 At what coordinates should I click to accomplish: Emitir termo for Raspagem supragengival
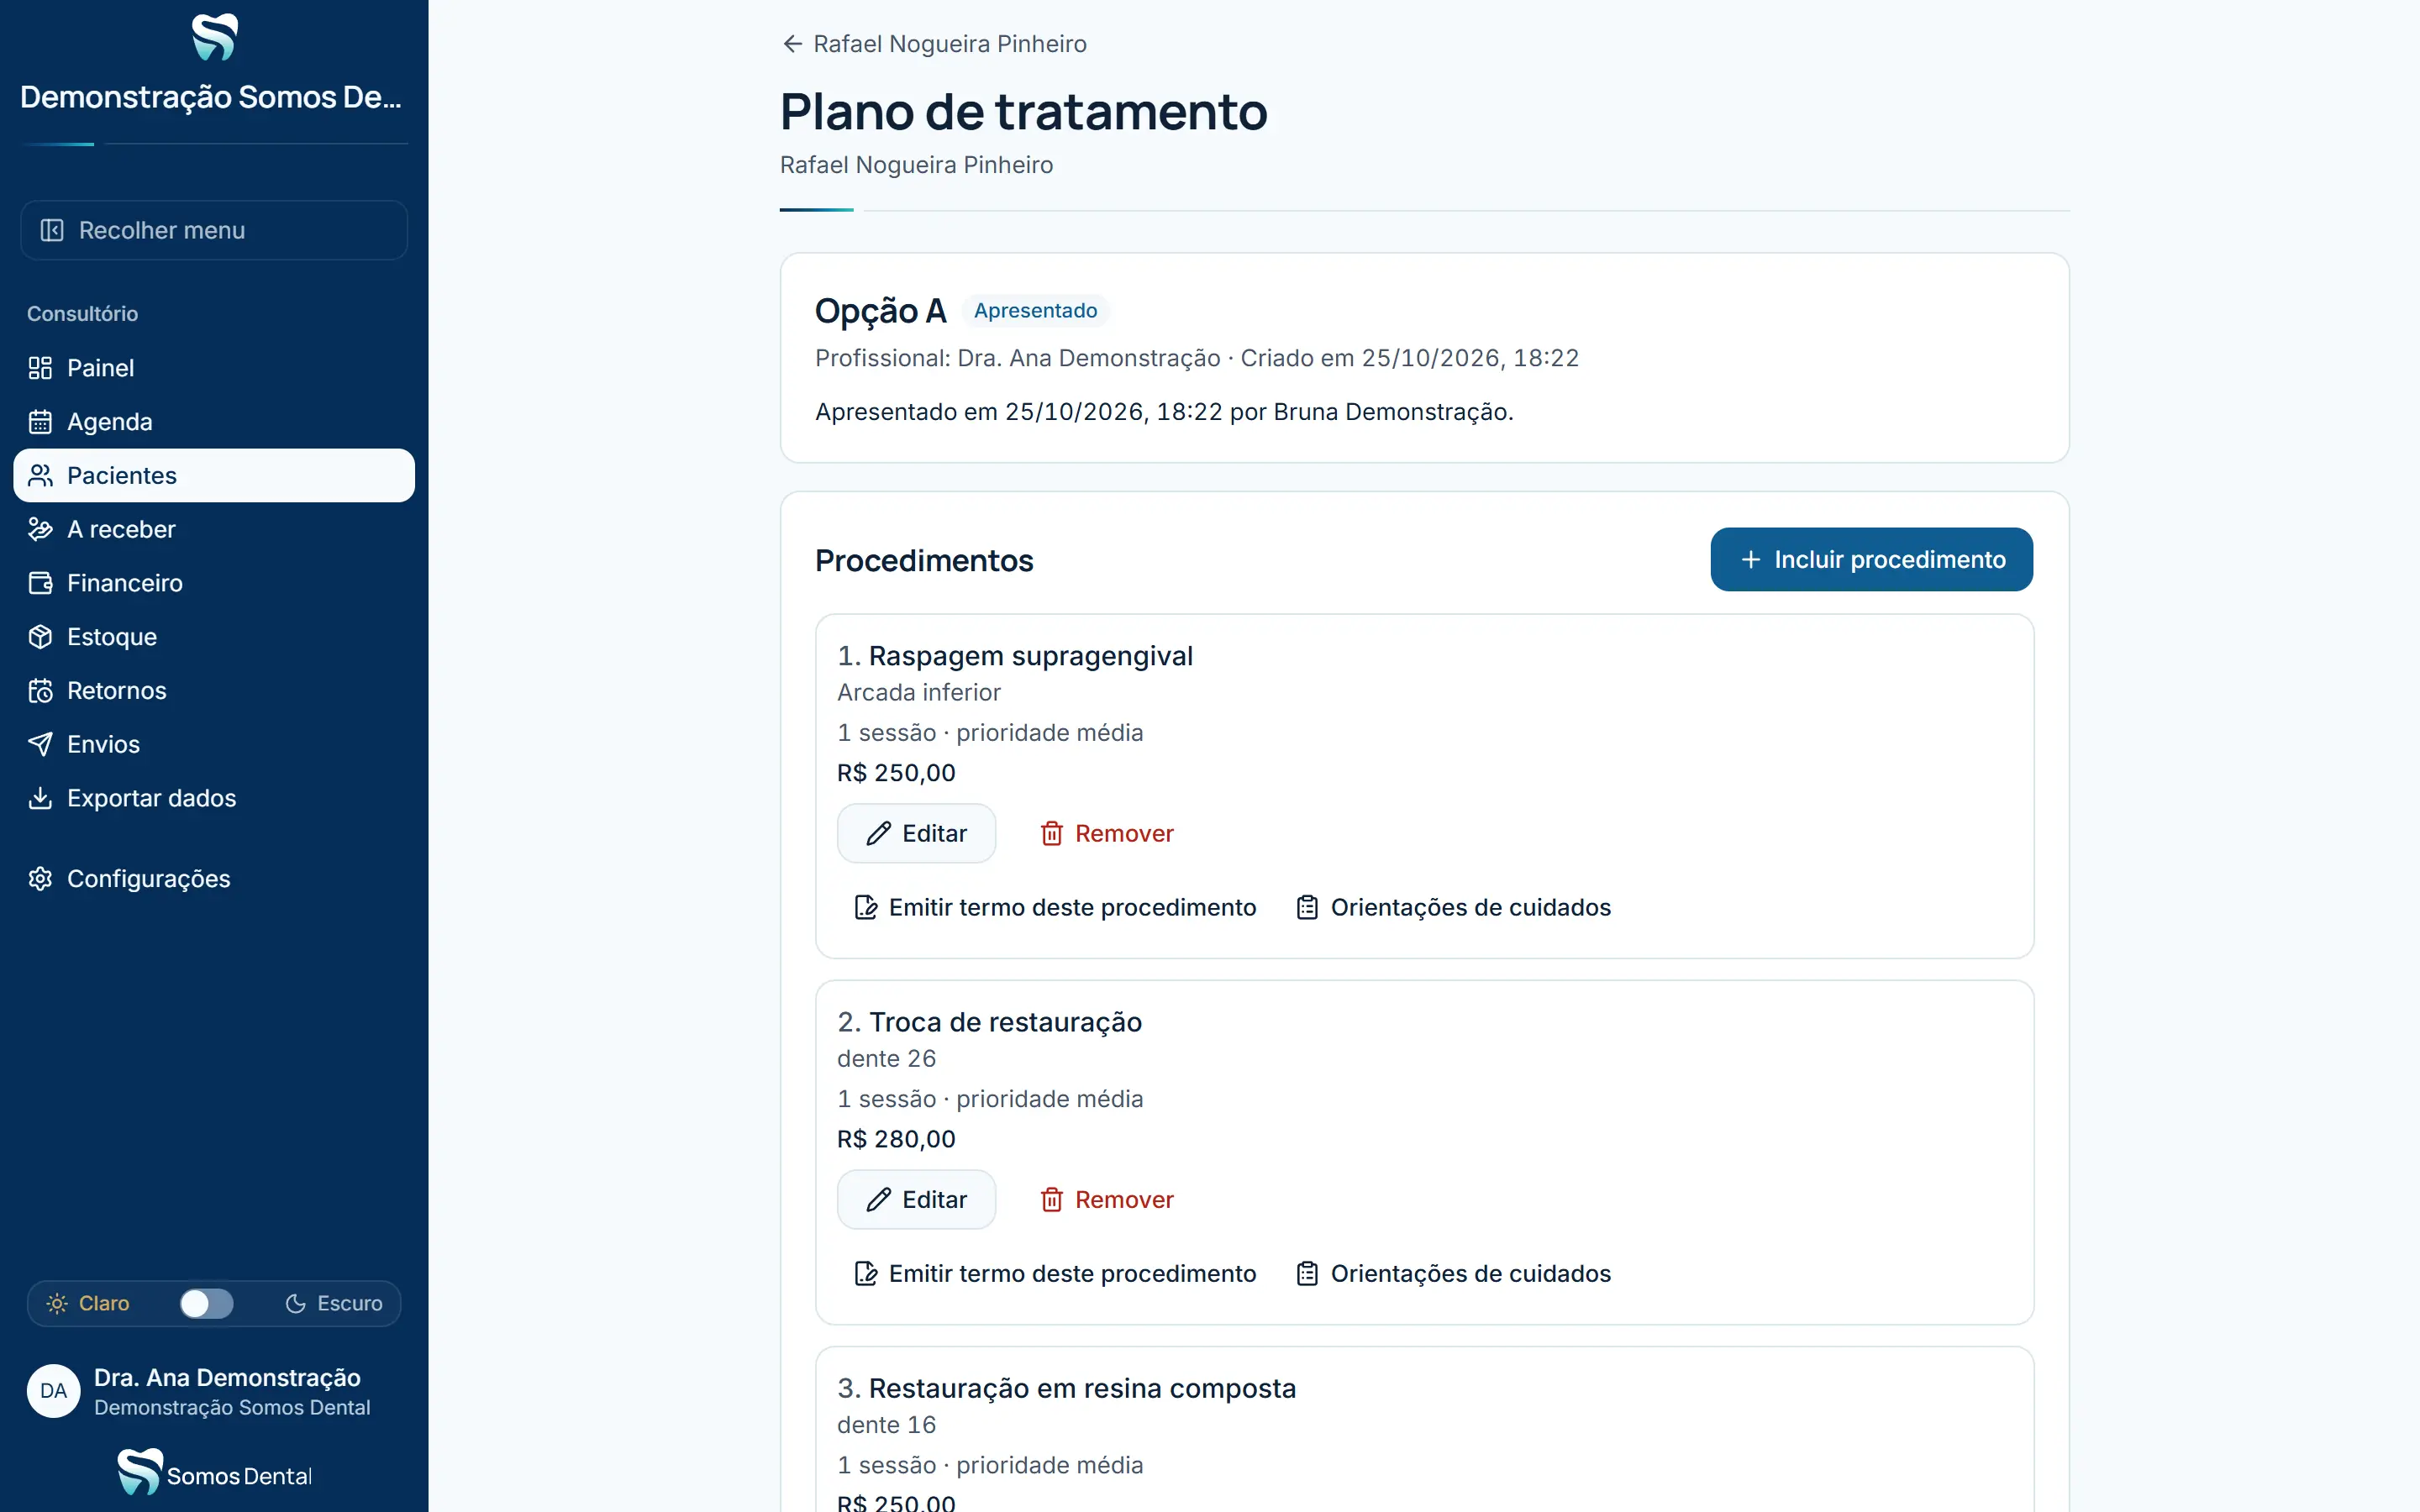point(1055,907)
